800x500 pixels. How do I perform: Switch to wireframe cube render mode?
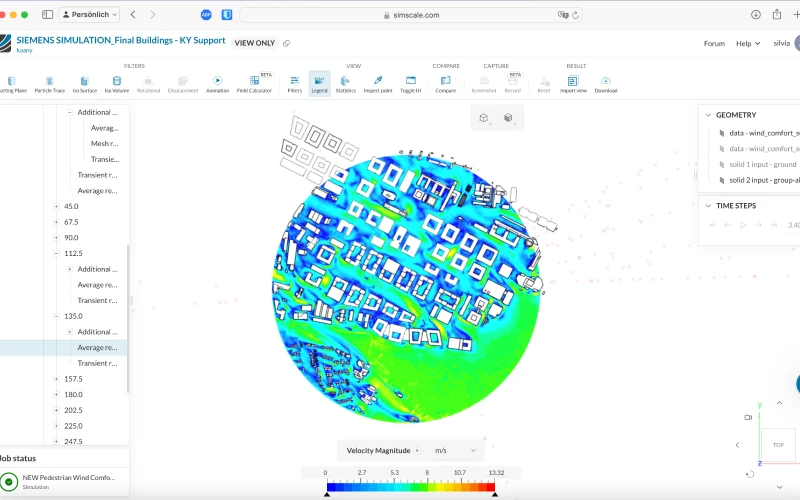(484, 118)
